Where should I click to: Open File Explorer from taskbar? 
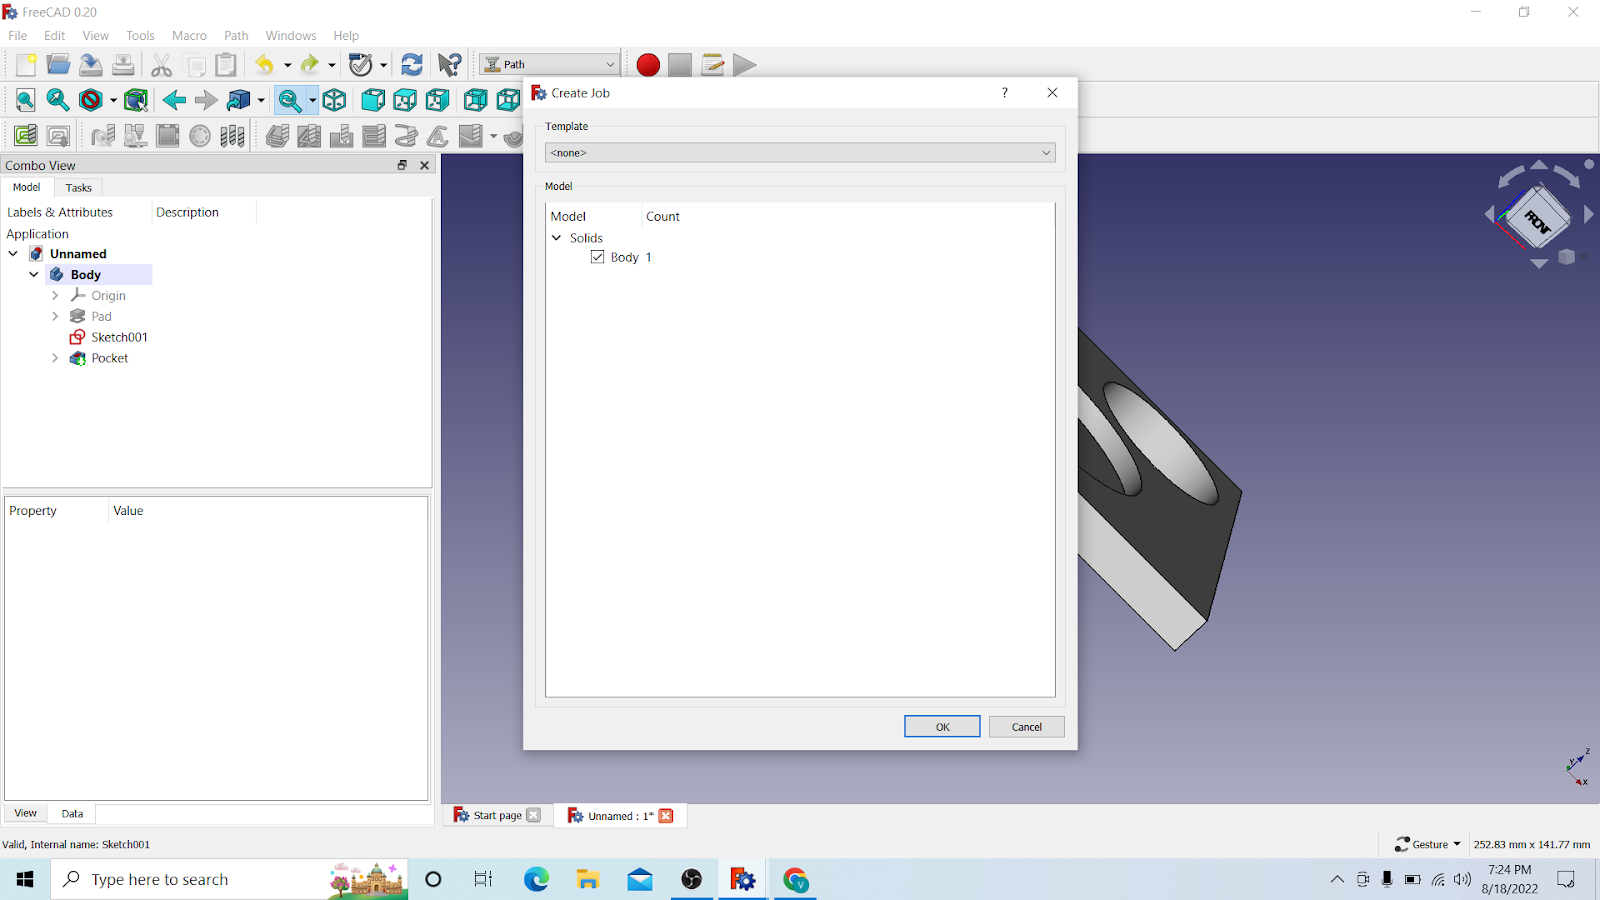tap(588, 880)
